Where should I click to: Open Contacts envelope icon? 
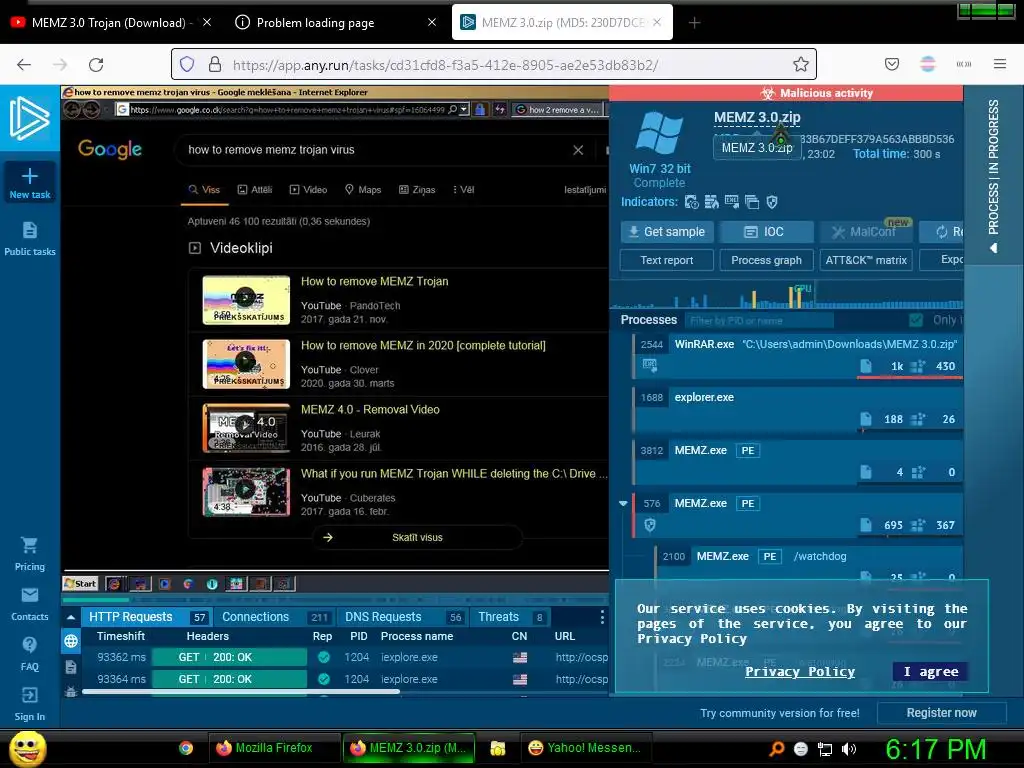point(29,595)
